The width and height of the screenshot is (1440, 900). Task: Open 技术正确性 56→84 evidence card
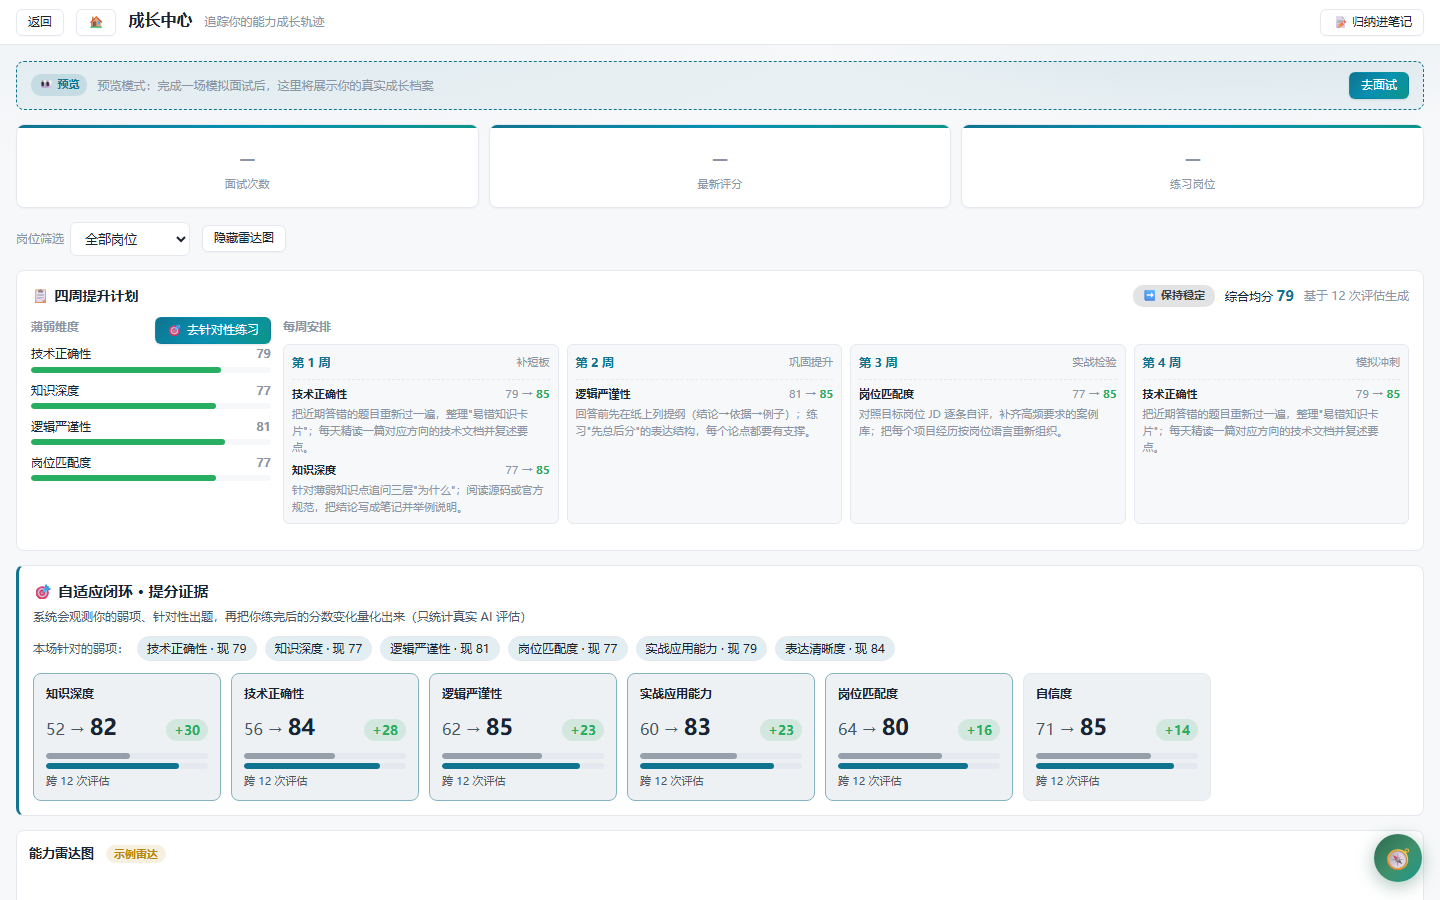[325, 737]
